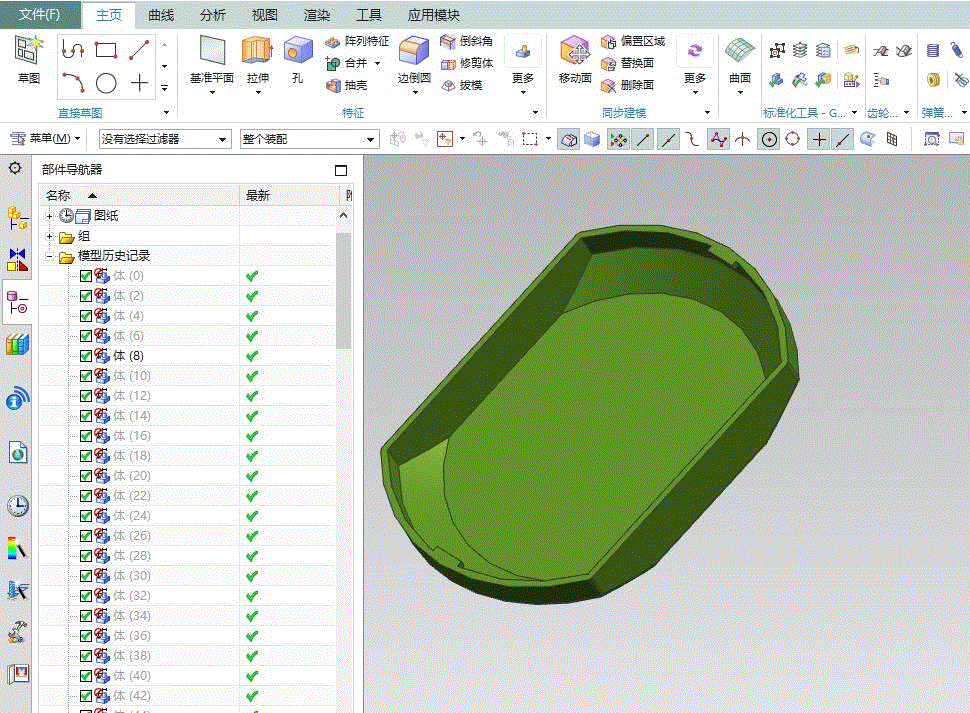Open the reuse library books icon

[x=17, y=344]
